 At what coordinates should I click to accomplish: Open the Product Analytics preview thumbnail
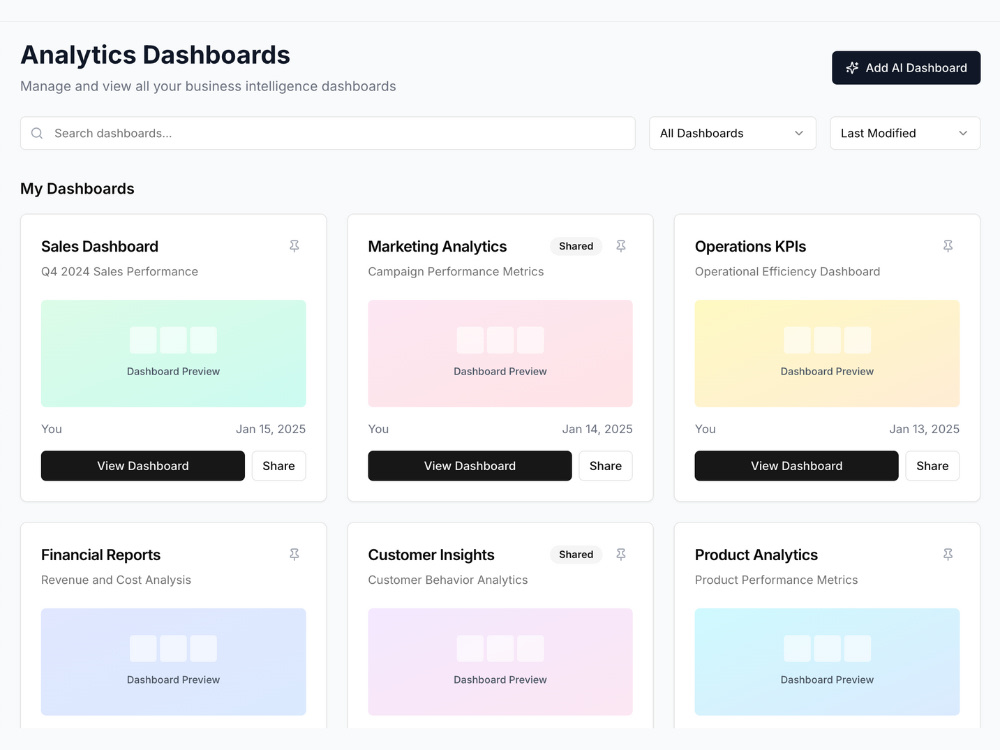827,661
